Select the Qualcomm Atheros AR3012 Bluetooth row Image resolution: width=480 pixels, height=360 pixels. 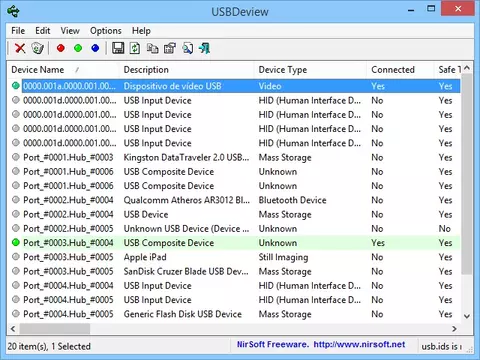233,200
